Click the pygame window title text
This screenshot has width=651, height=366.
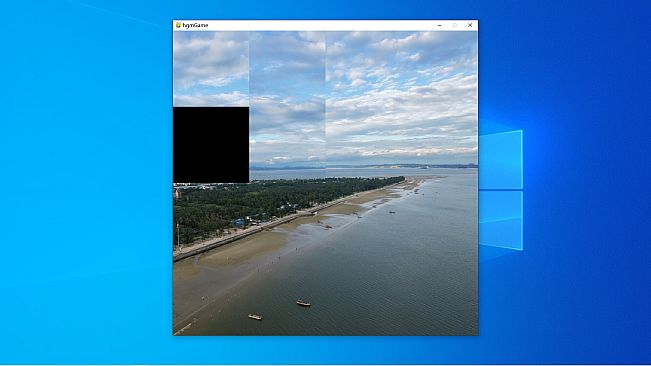click(x=195, y=25)
